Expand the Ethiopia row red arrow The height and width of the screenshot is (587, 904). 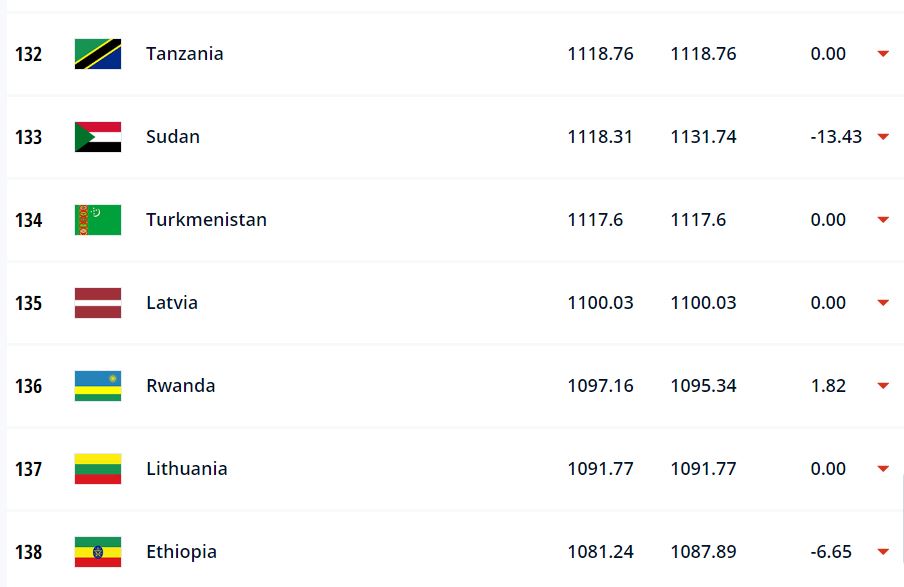[883, 552]
